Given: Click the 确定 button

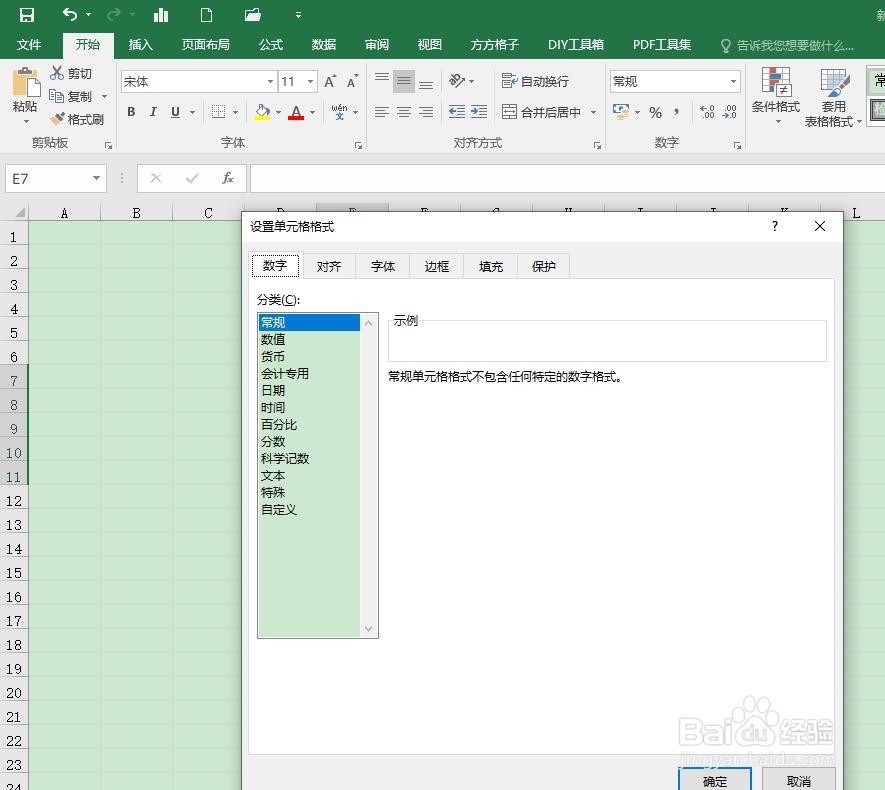Looking at the screenshot, I should coord(714,780).
